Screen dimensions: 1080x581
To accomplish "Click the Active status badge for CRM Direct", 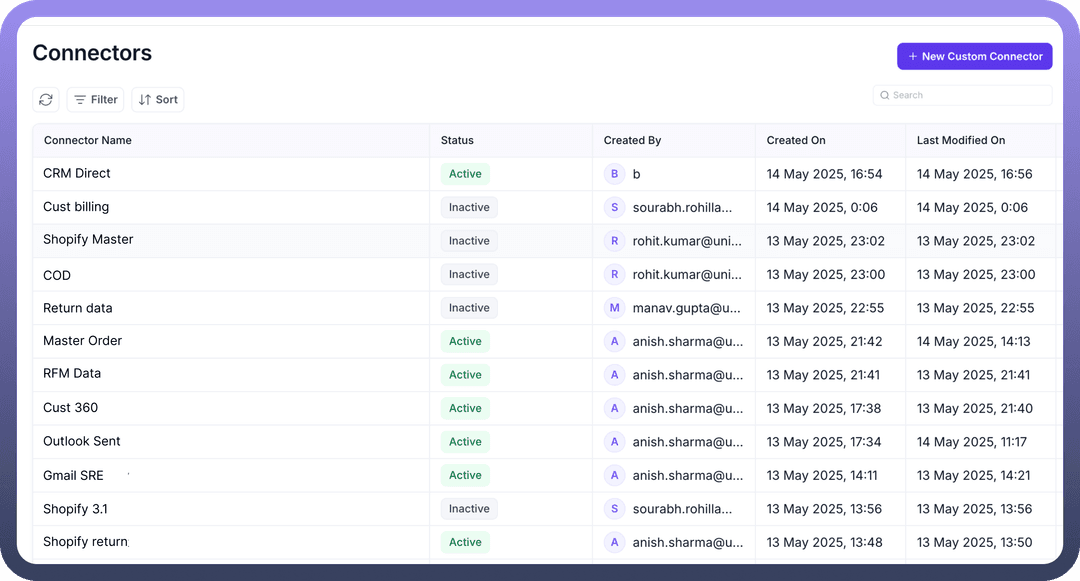I will 465,174.
